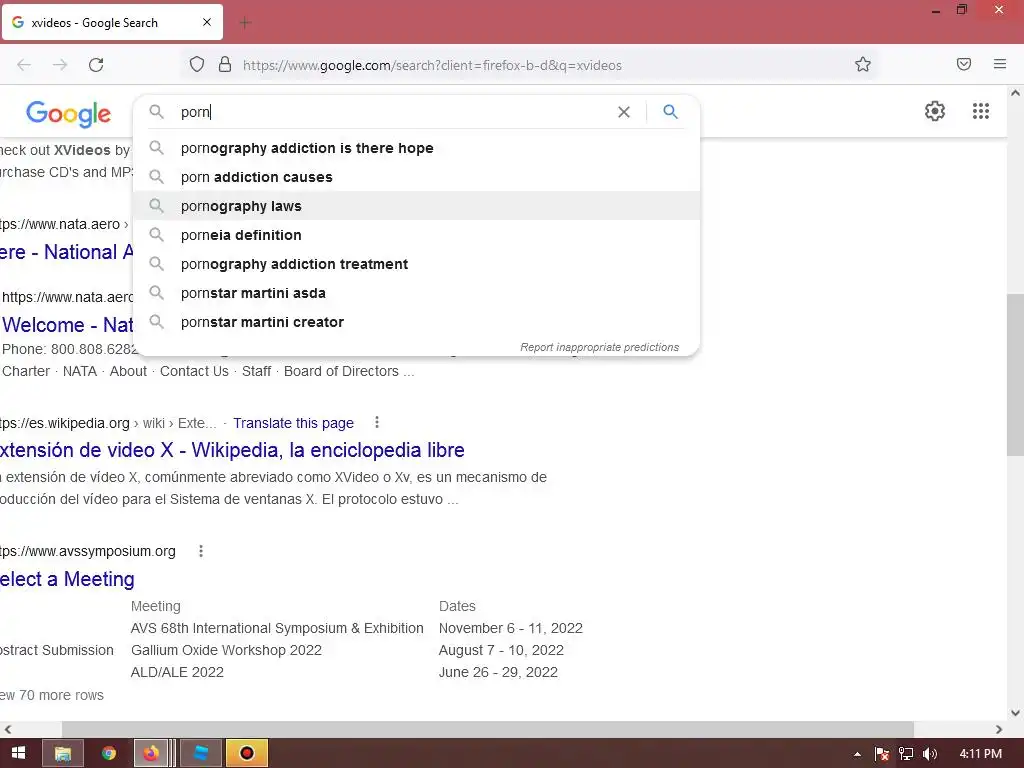Viewport: 1024px width, 768px height.
Task: Click 'ALD/ALE 2022' table cell
Action: click(x=177, y=672)
